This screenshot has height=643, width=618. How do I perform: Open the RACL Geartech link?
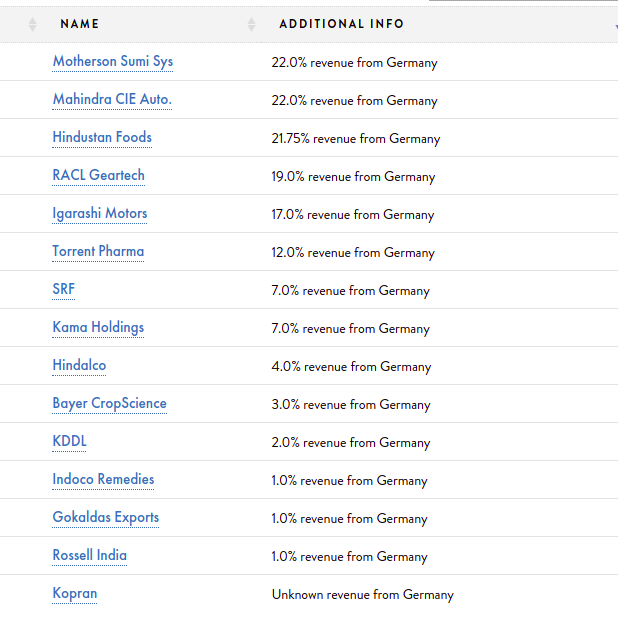98,176
